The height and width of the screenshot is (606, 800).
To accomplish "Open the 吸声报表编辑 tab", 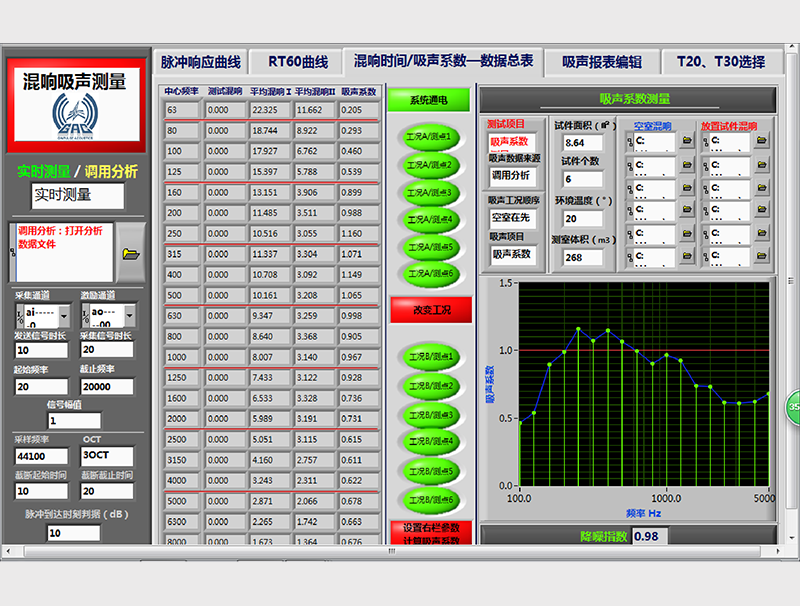I will point(602,62).
